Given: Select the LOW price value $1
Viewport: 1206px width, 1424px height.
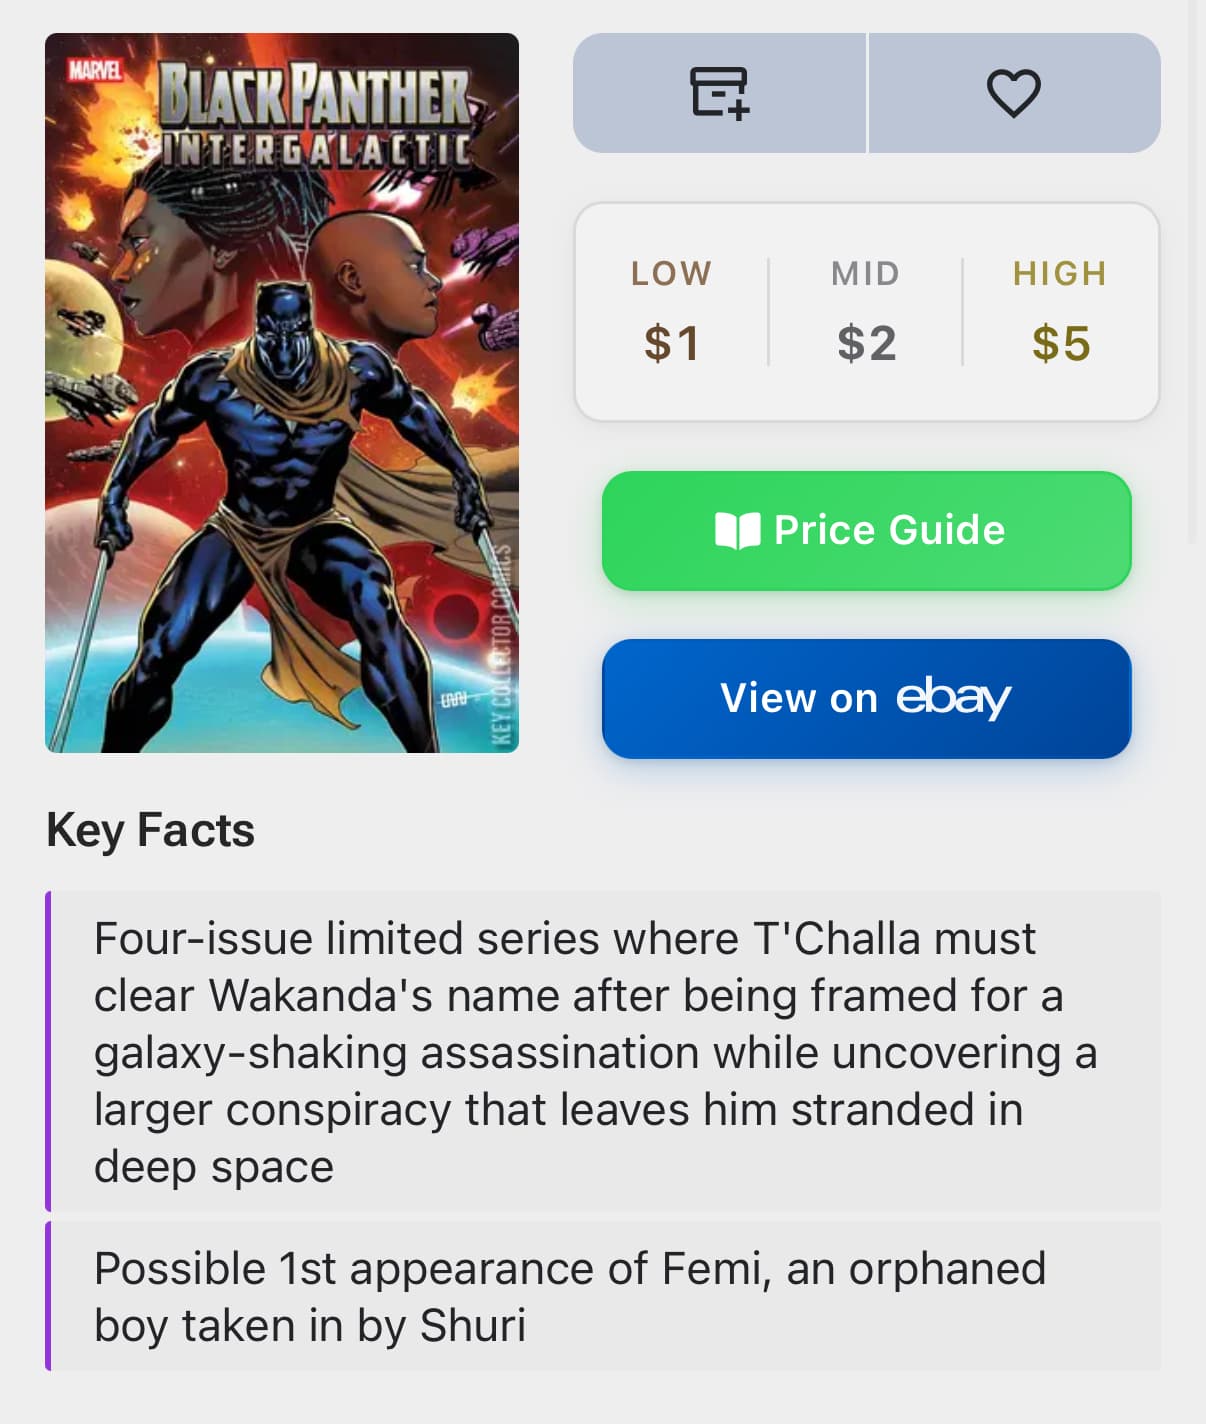Looking at the screenshot, I should click(x=672, y=343).
